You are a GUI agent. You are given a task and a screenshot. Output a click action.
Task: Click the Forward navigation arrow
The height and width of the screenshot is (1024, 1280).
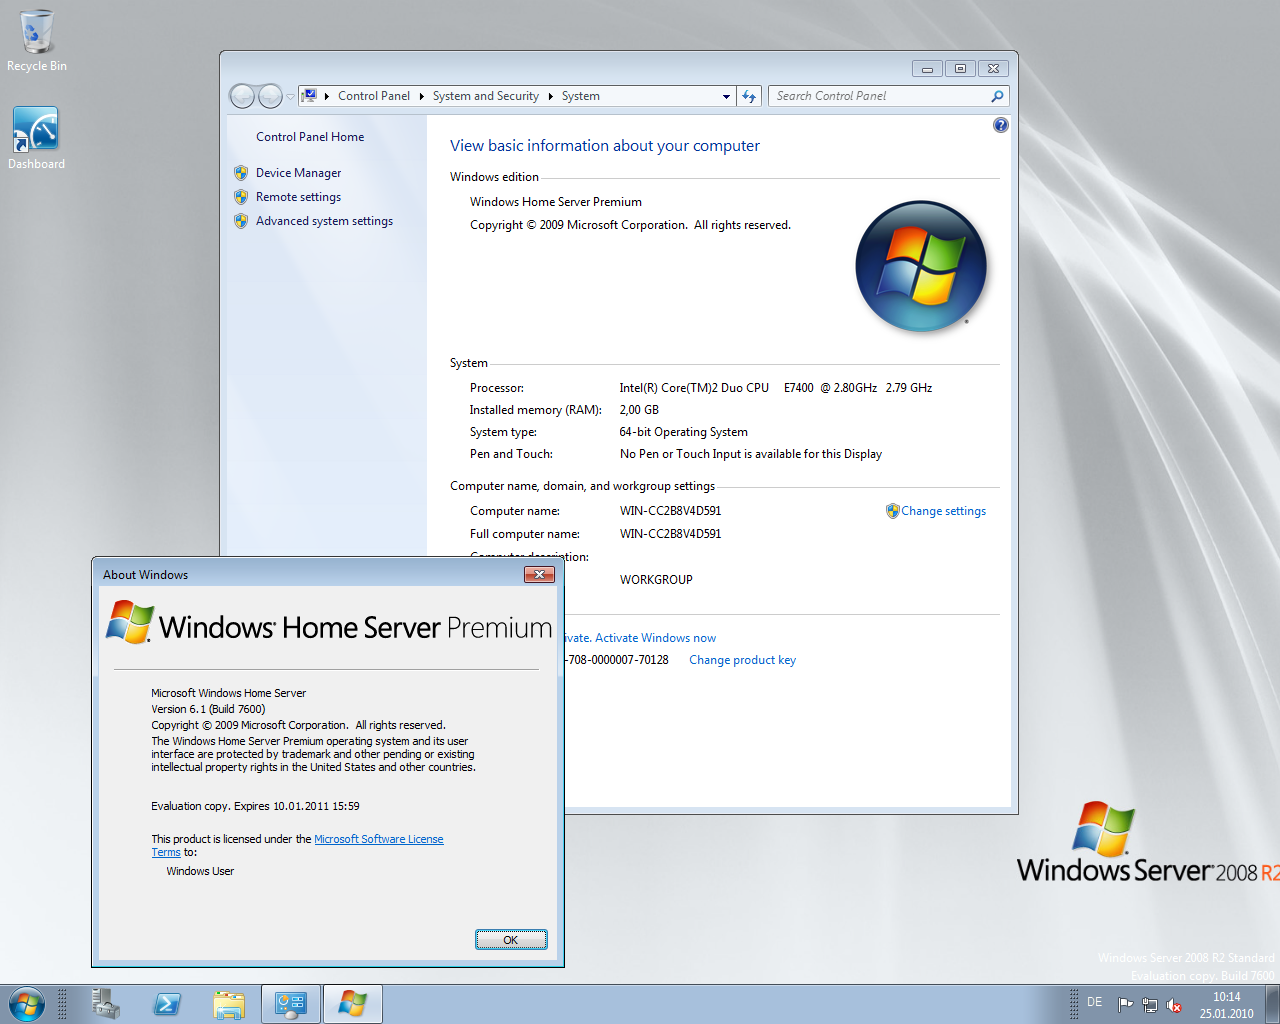[271, 96]
